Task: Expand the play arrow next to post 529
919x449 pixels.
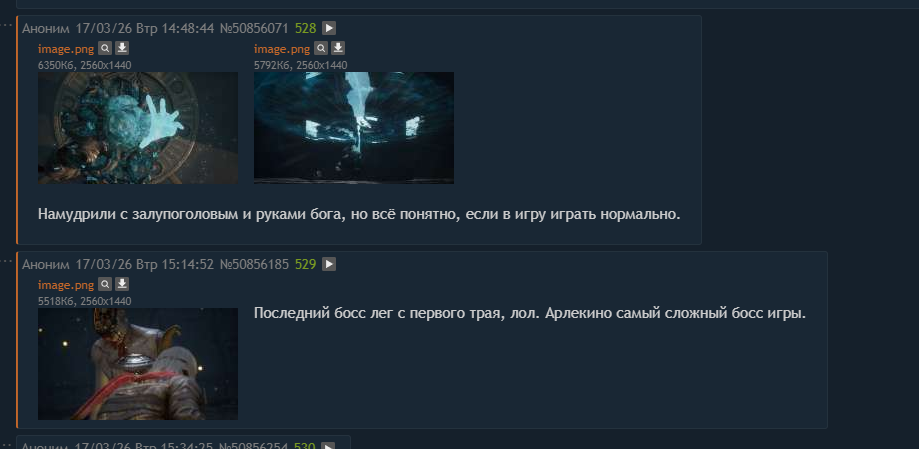Action: [329, 264]
